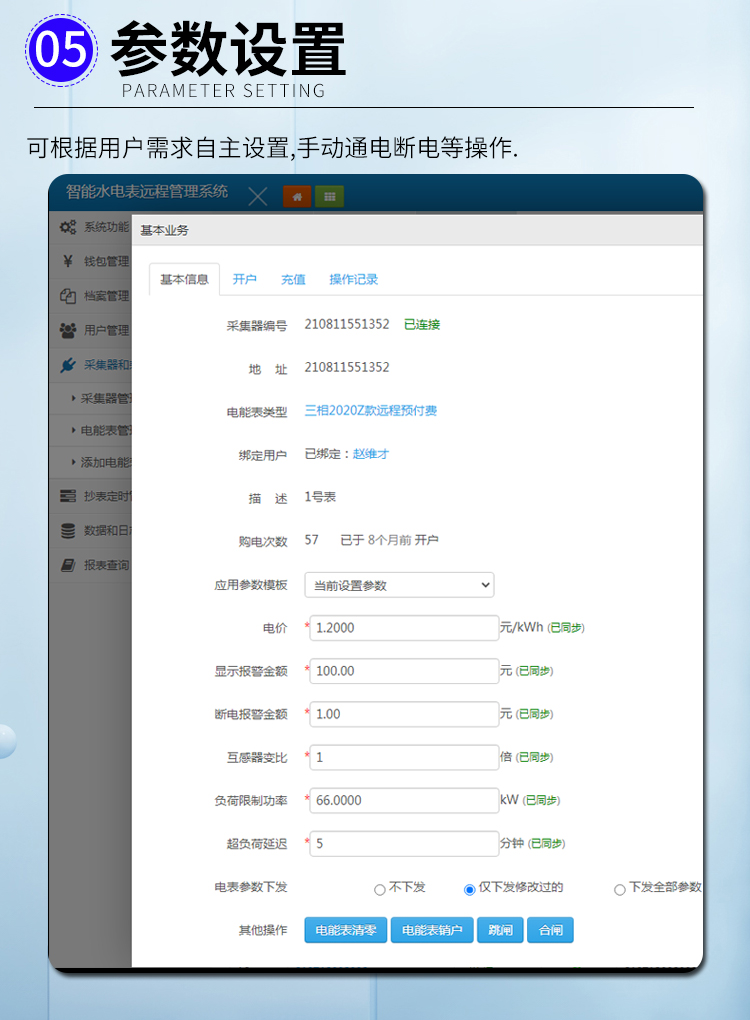Select 仅下发修改过的 radio button
Screen dimensions: 750x1020
click(470, 889)
